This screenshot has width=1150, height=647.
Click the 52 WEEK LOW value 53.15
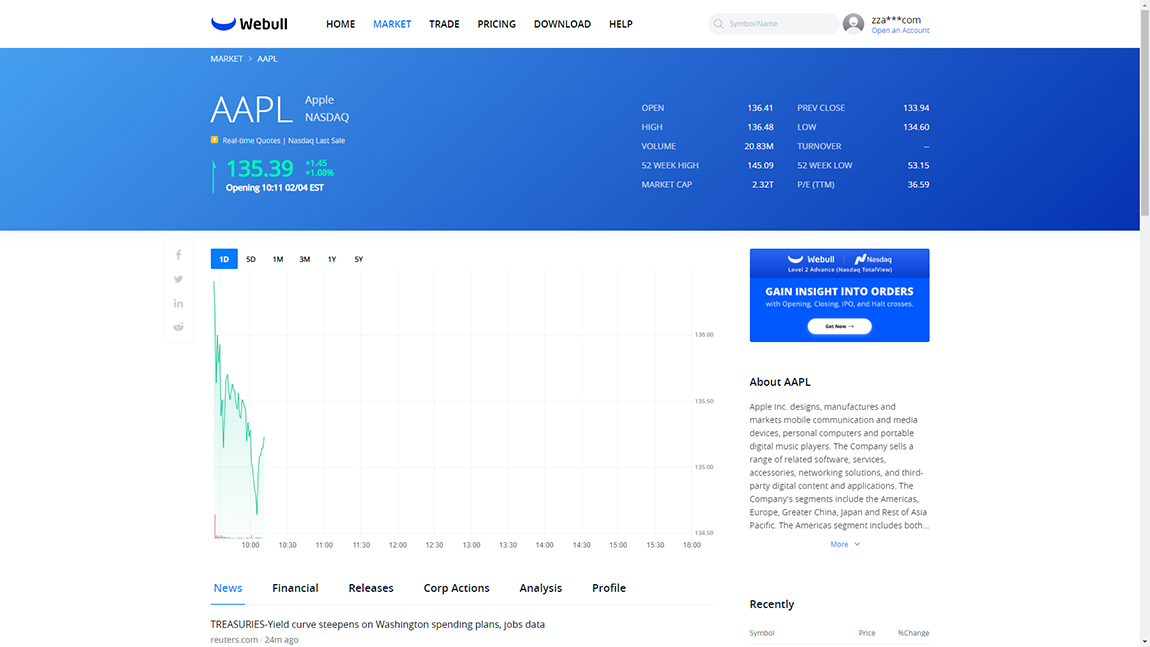pyautogui.click(x=918, y=165)
